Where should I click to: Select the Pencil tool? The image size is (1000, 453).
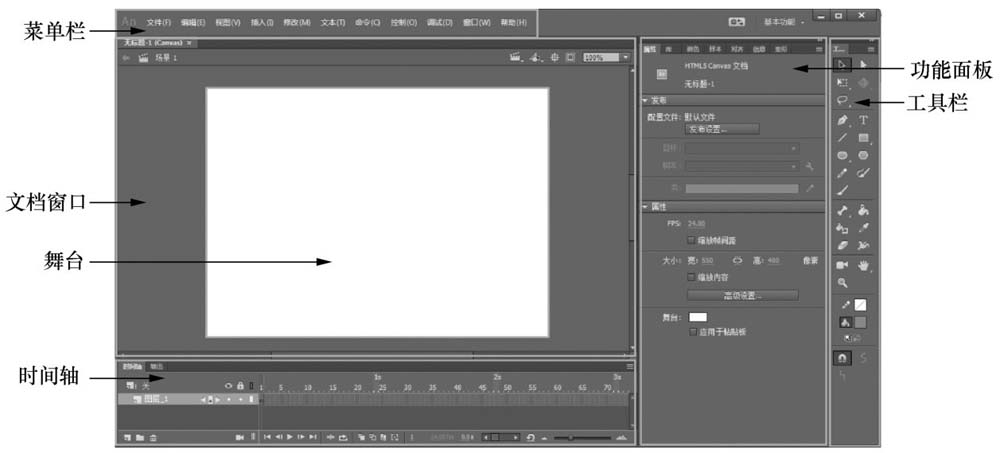pyautogui.click(x=842, y=173)
